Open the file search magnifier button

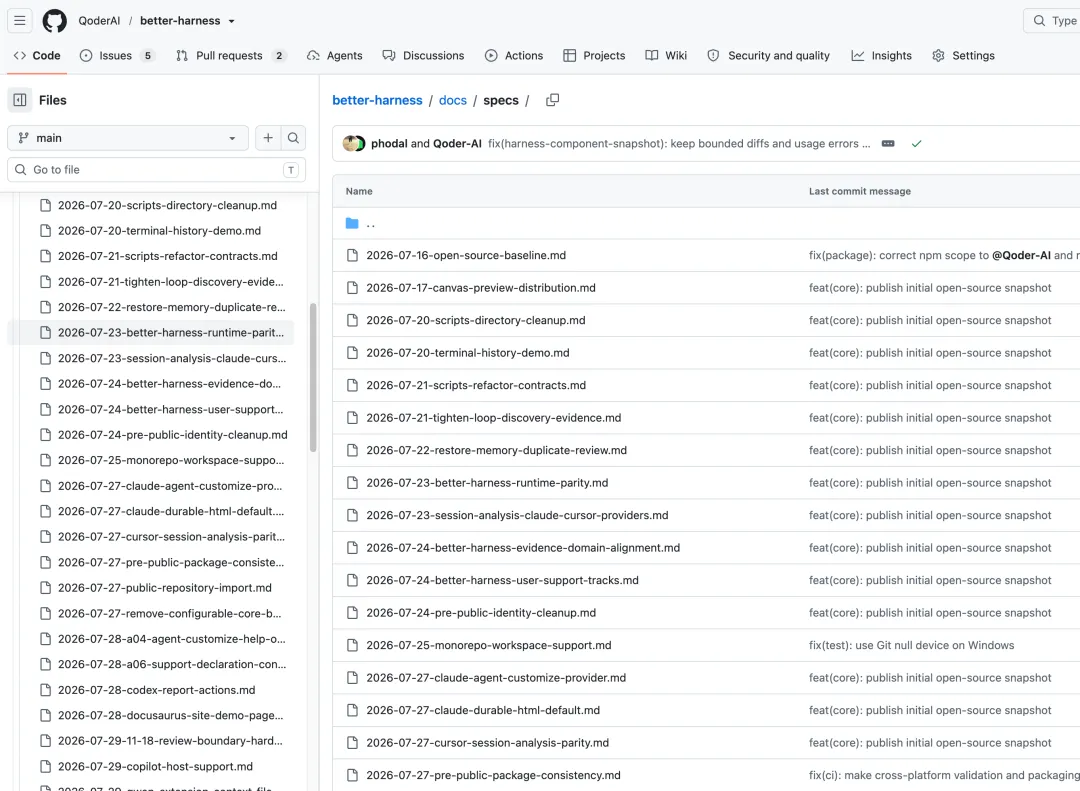[x=293, y=138]
